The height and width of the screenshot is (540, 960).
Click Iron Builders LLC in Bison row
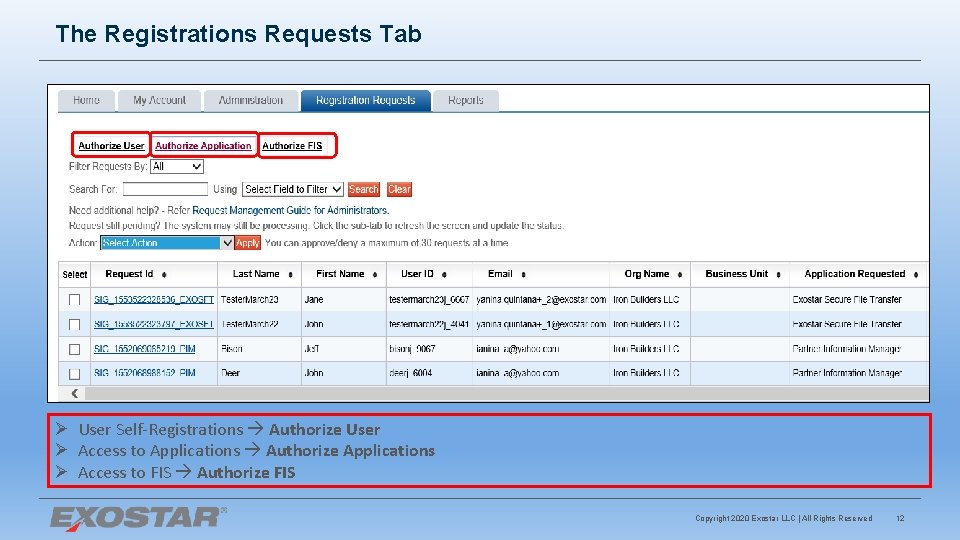(646, 348)
